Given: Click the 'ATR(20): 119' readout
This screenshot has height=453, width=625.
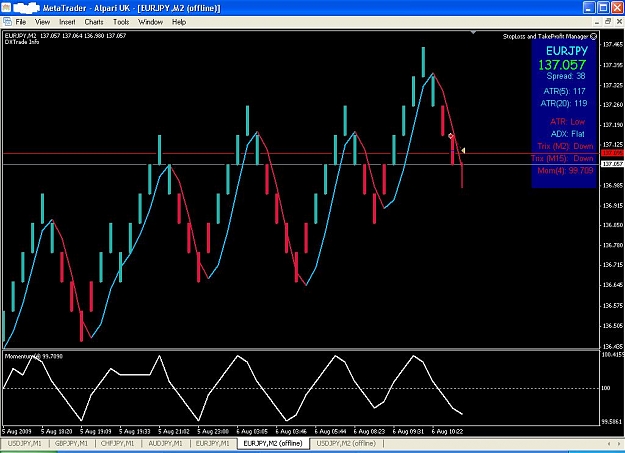Looking at the screenshot, I should click(x=564, y=104).
